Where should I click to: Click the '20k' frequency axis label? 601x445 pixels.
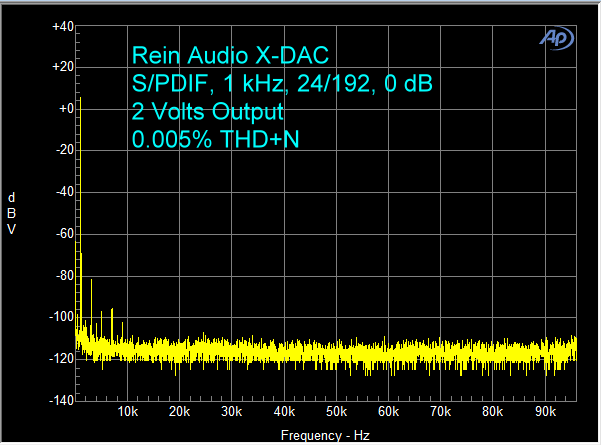pos(179,412)
